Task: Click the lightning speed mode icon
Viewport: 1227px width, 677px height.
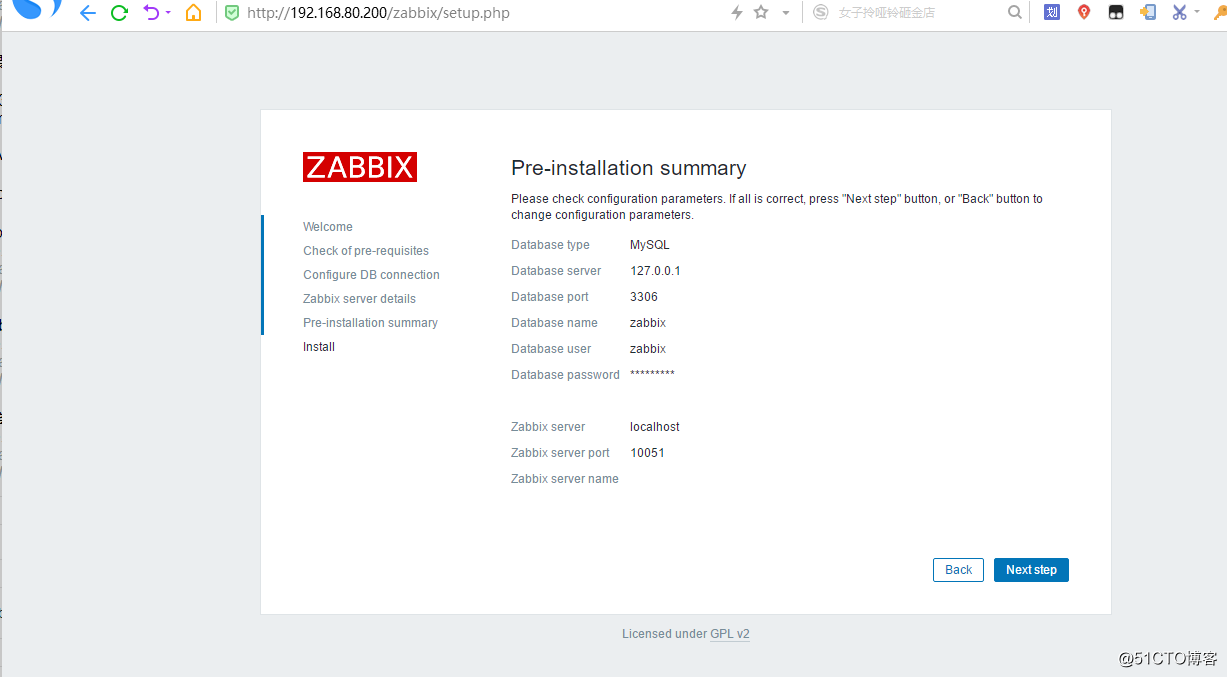Action: coord(737,13)
